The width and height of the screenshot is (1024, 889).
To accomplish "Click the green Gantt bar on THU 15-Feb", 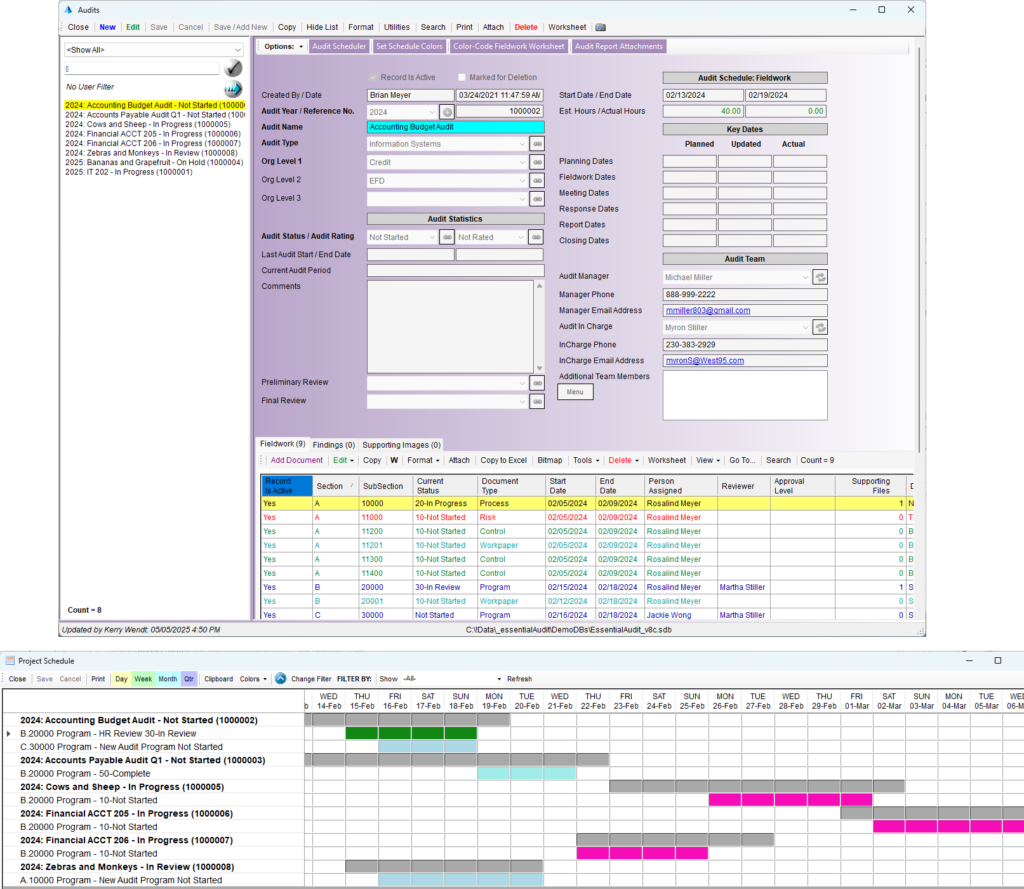I will coord(362,734).
